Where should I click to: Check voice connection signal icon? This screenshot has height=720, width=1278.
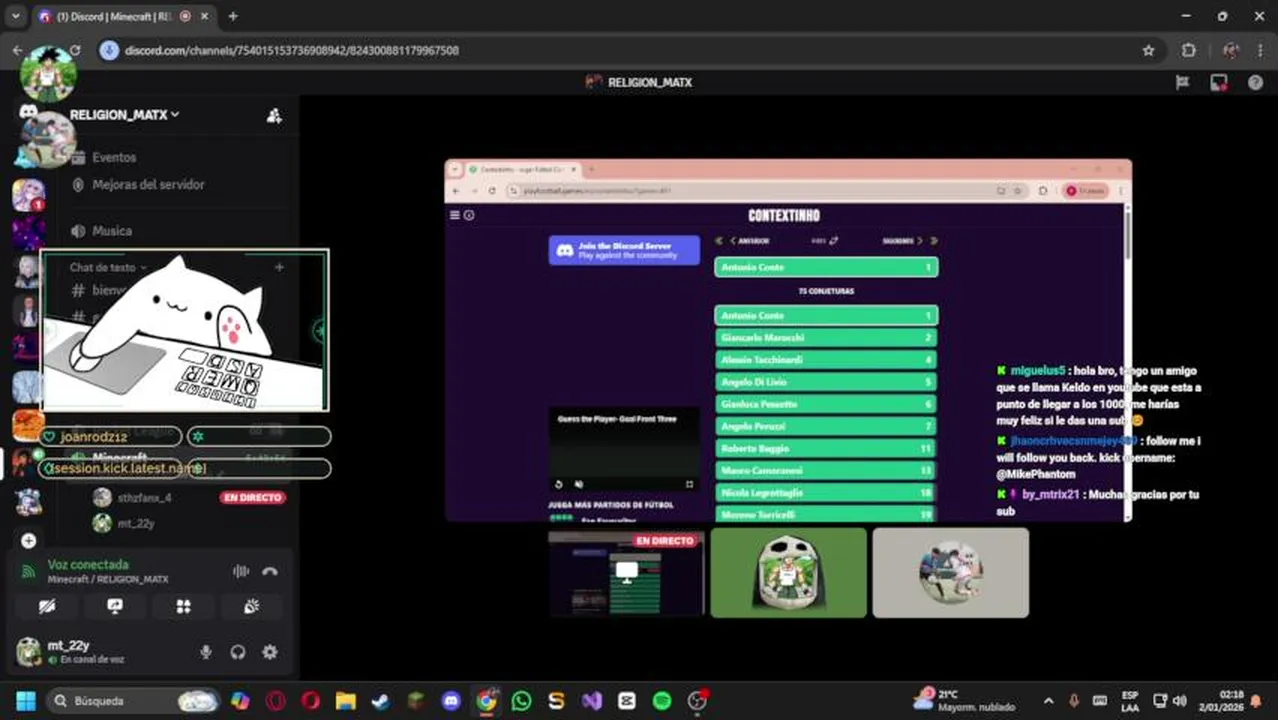tap(28, 572)
